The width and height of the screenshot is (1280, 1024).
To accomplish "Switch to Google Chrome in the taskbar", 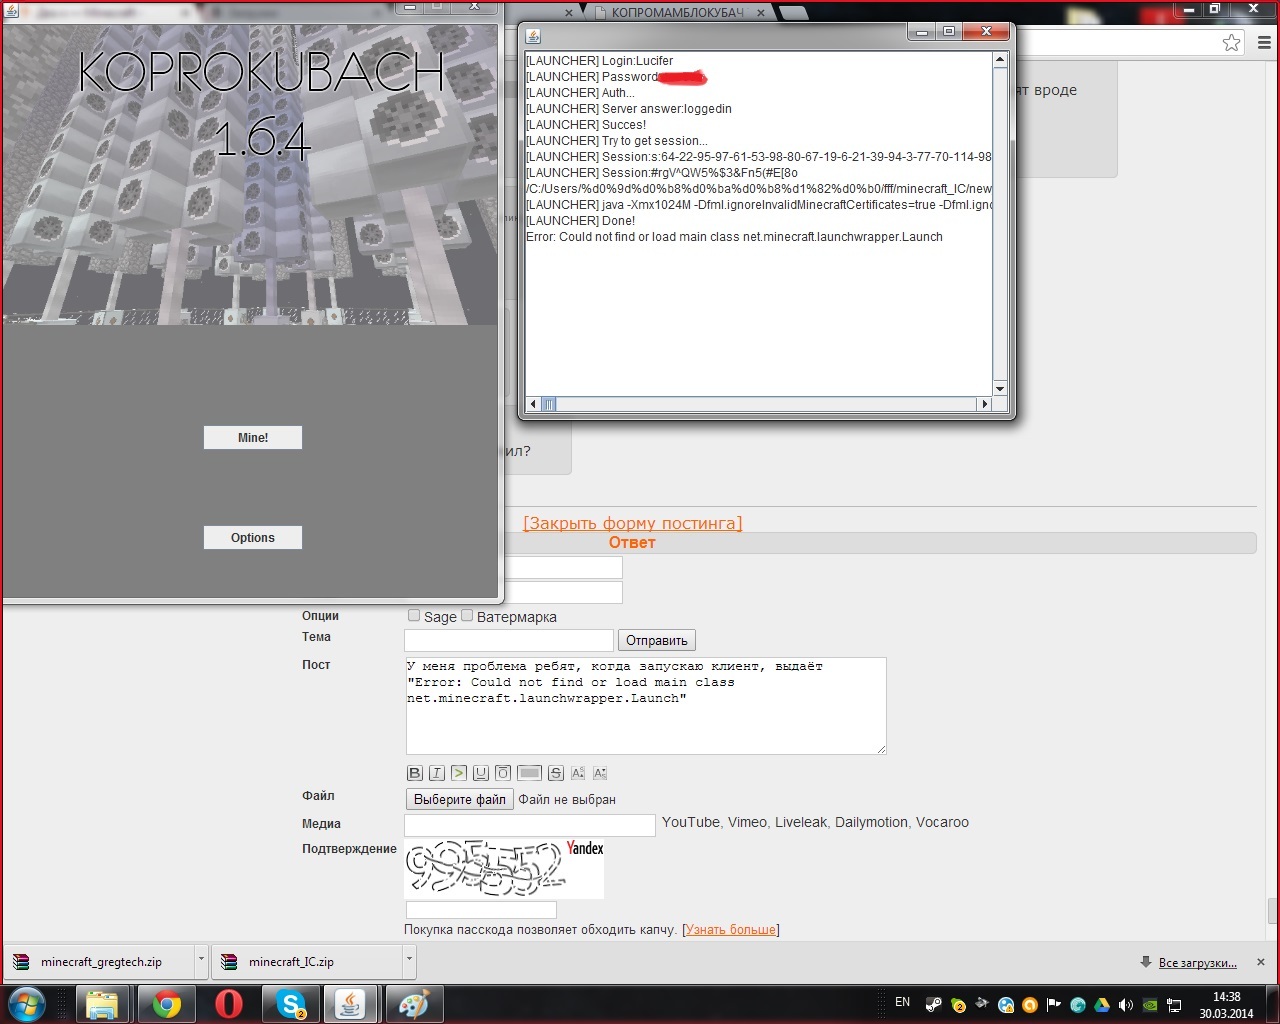I will (166, 1004).
